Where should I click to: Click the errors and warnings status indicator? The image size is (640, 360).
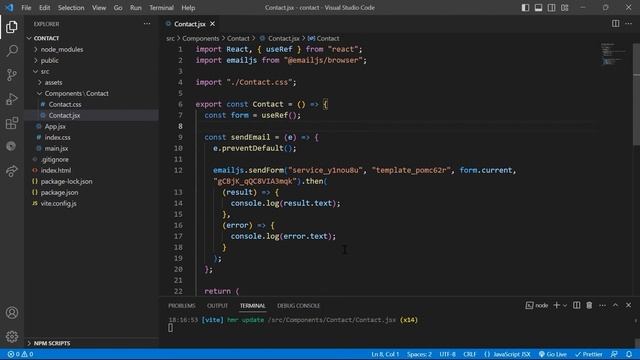click(x=20, y=354)
